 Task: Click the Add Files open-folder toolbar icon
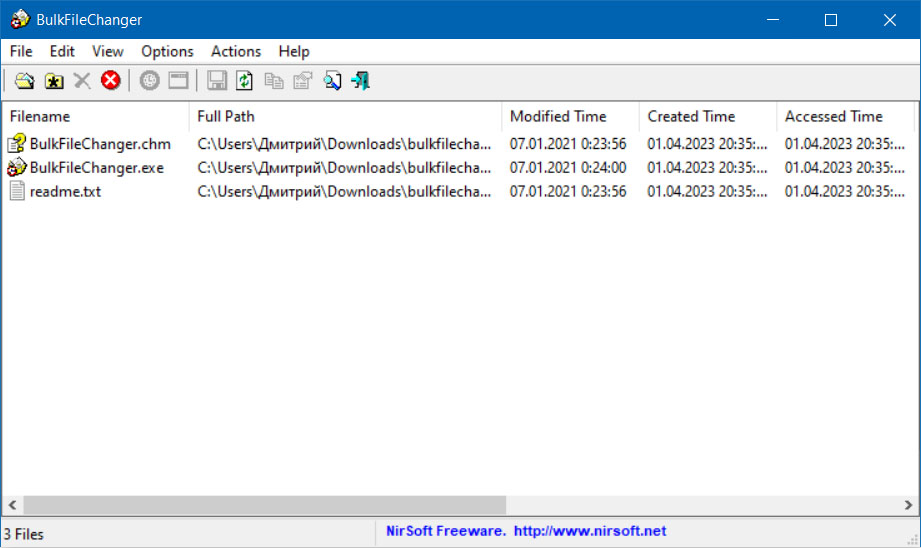coord(25,80)
